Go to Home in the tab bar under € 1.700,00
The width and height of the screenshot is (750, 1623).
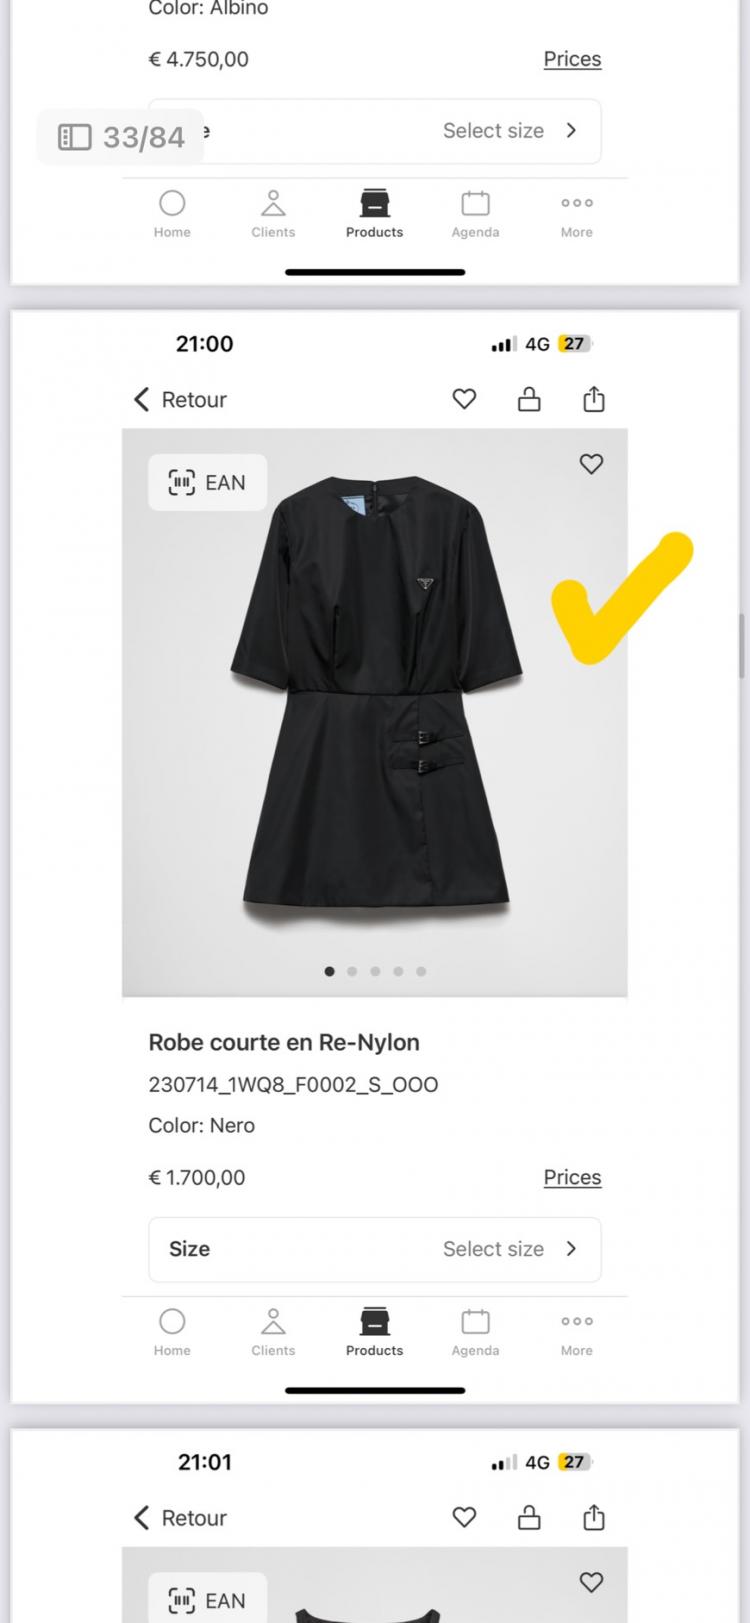click(172, 1332)
